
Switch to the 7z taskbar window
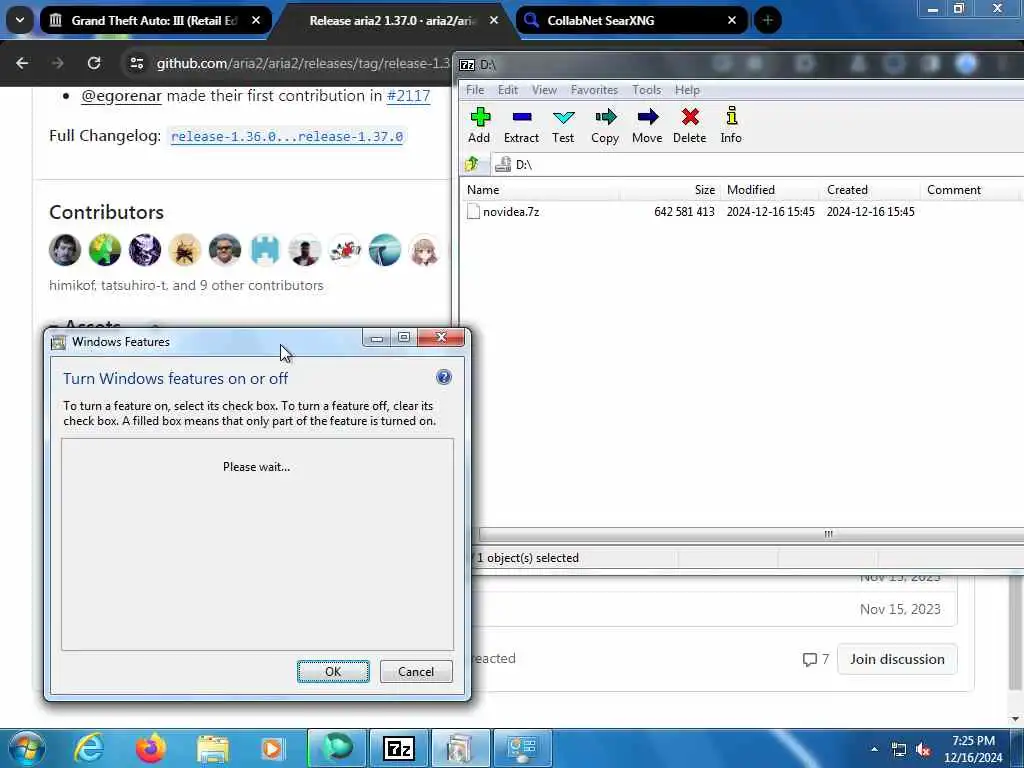click(399, 748)
